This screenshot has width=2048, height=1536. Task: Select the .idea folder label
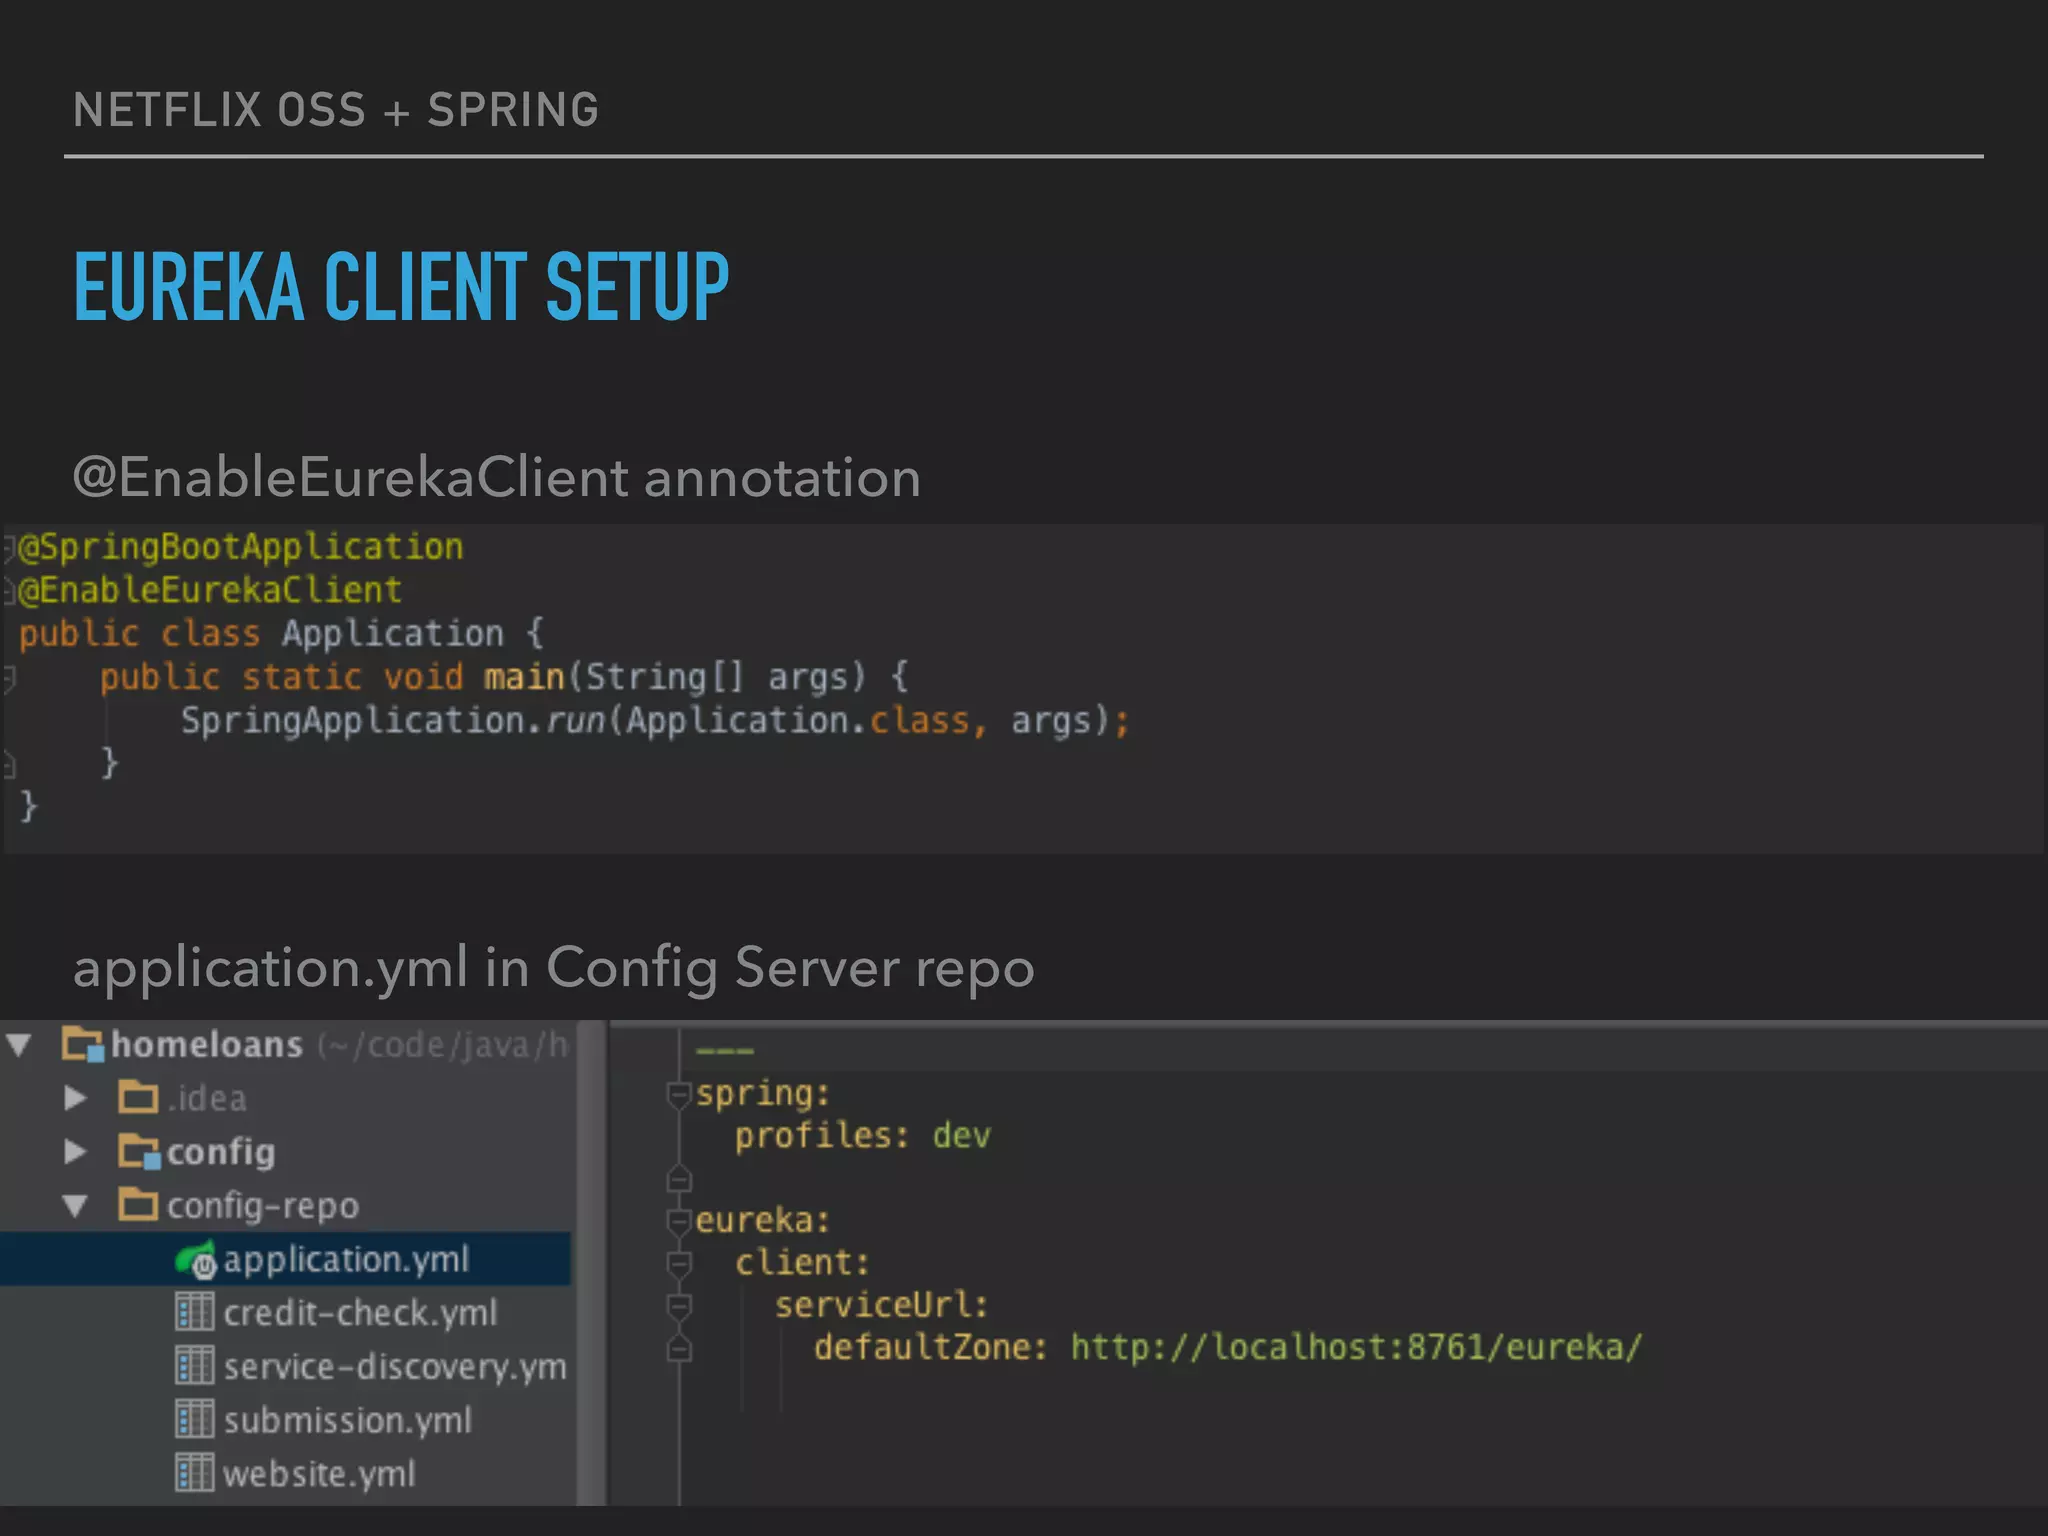coord(207,1099)
